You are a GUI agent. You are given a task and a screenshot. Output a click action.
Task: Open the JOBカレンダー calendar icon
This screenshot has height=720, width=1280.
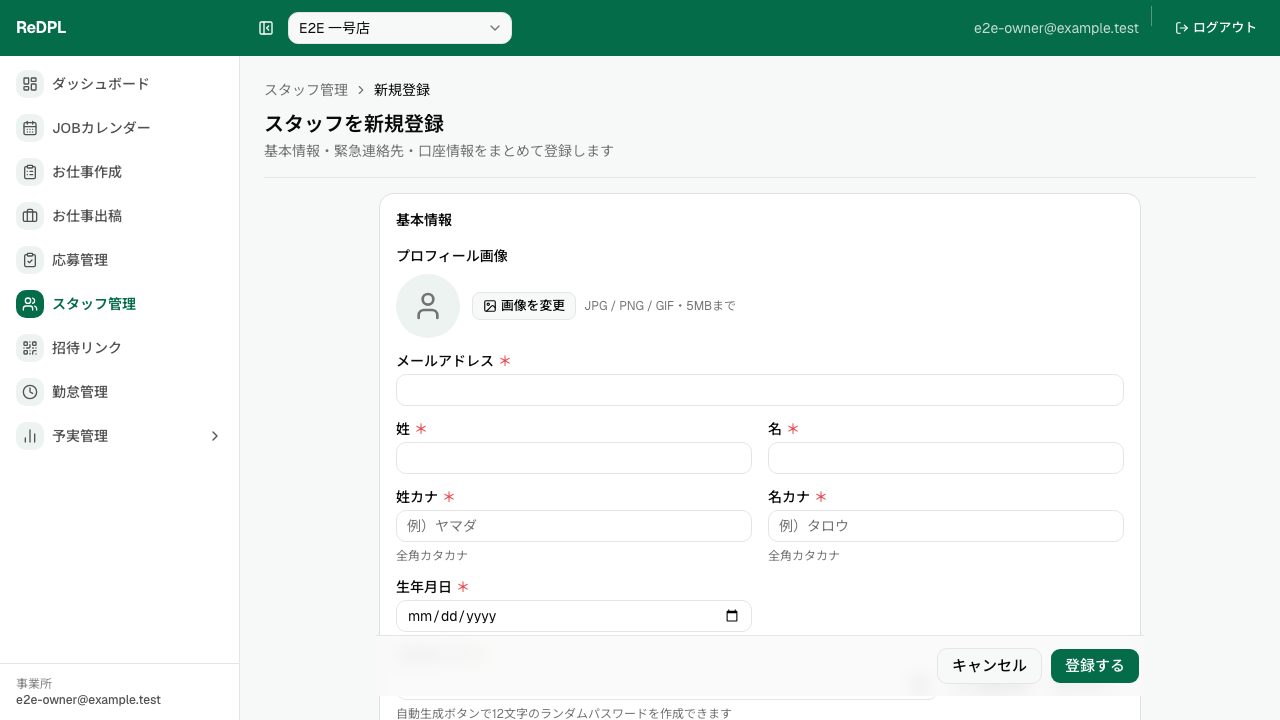coord(30,128)
